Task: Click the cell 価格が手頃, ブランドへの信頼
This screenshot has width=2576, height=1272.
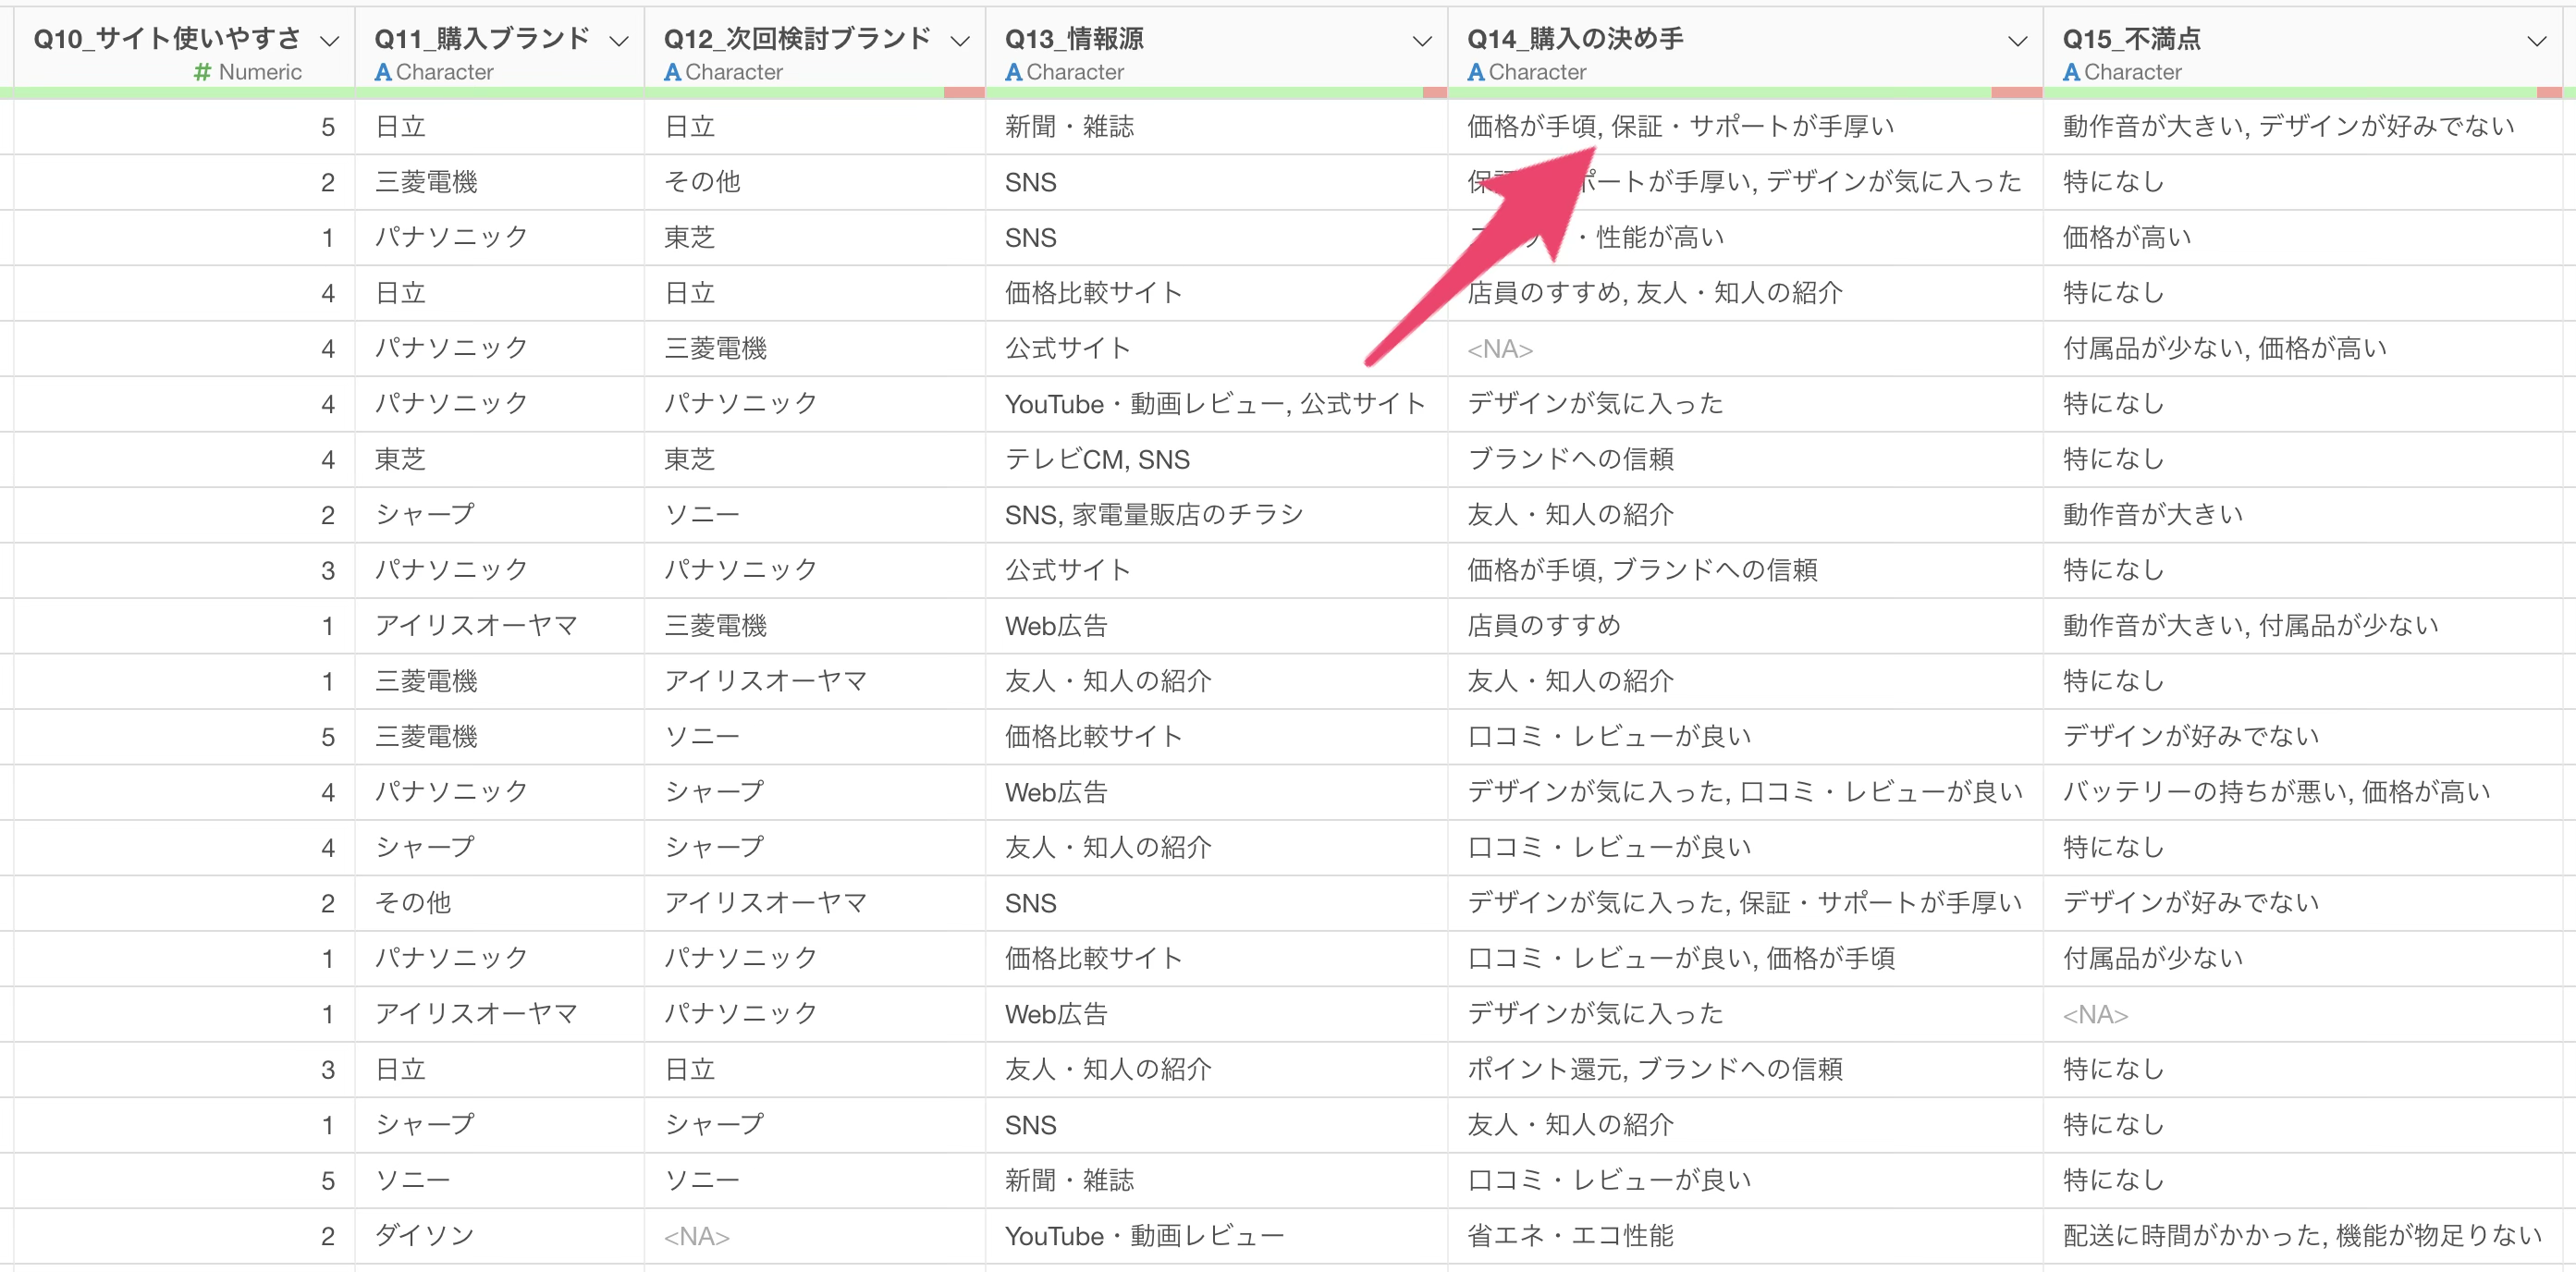Action: (1745, 571)
